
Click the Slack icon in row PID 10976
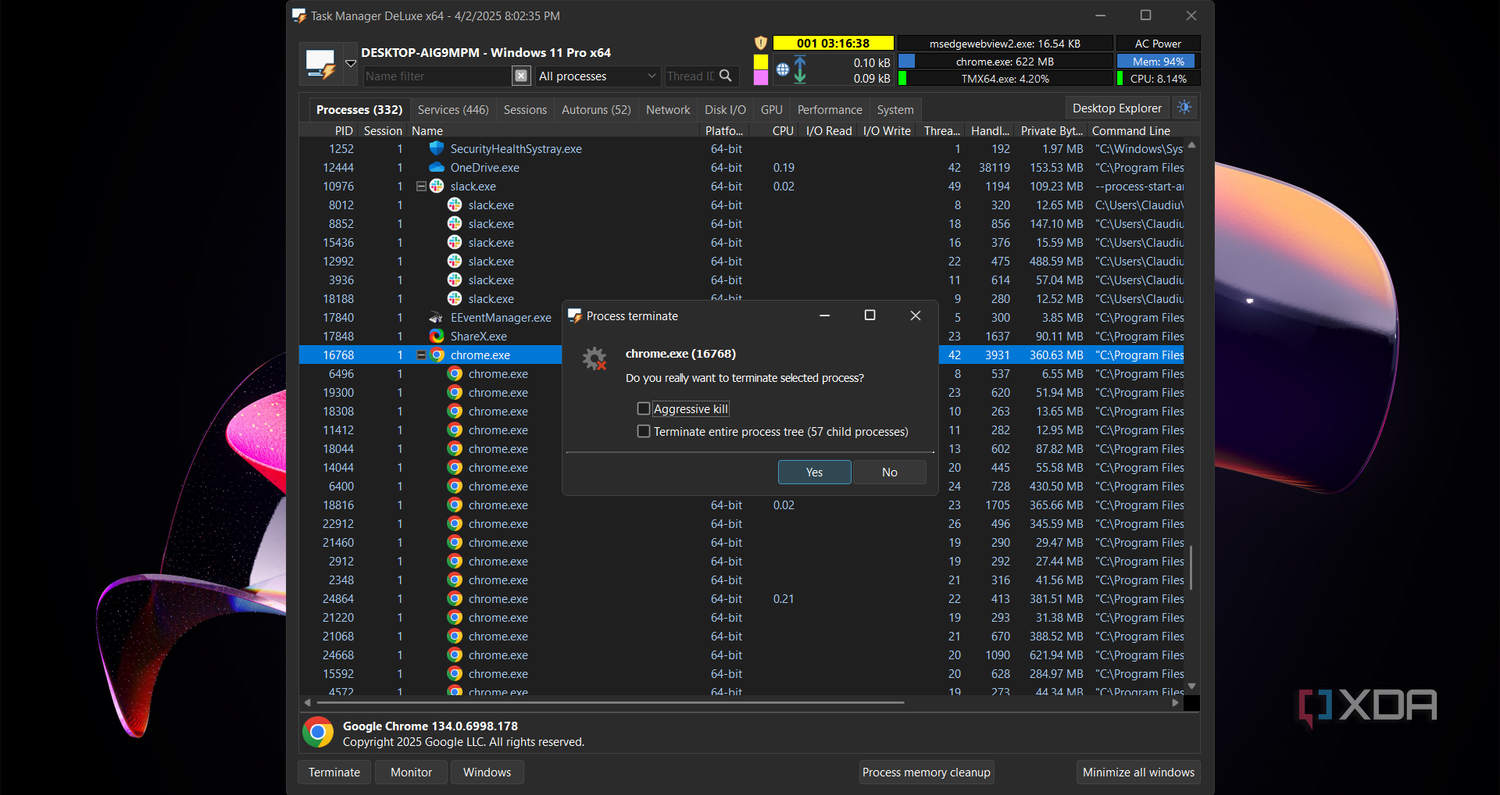(437, 186)
